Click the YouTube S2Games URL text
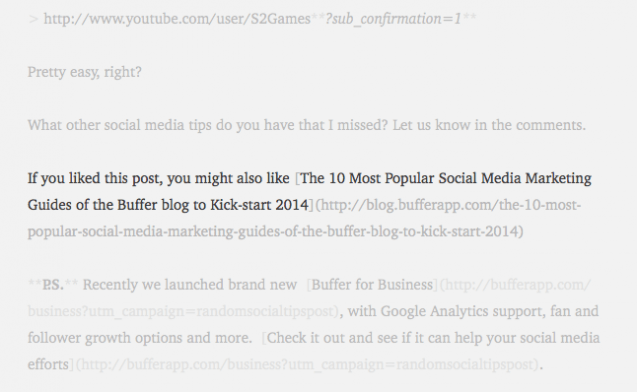637x392 pixels. pos(177,19)
